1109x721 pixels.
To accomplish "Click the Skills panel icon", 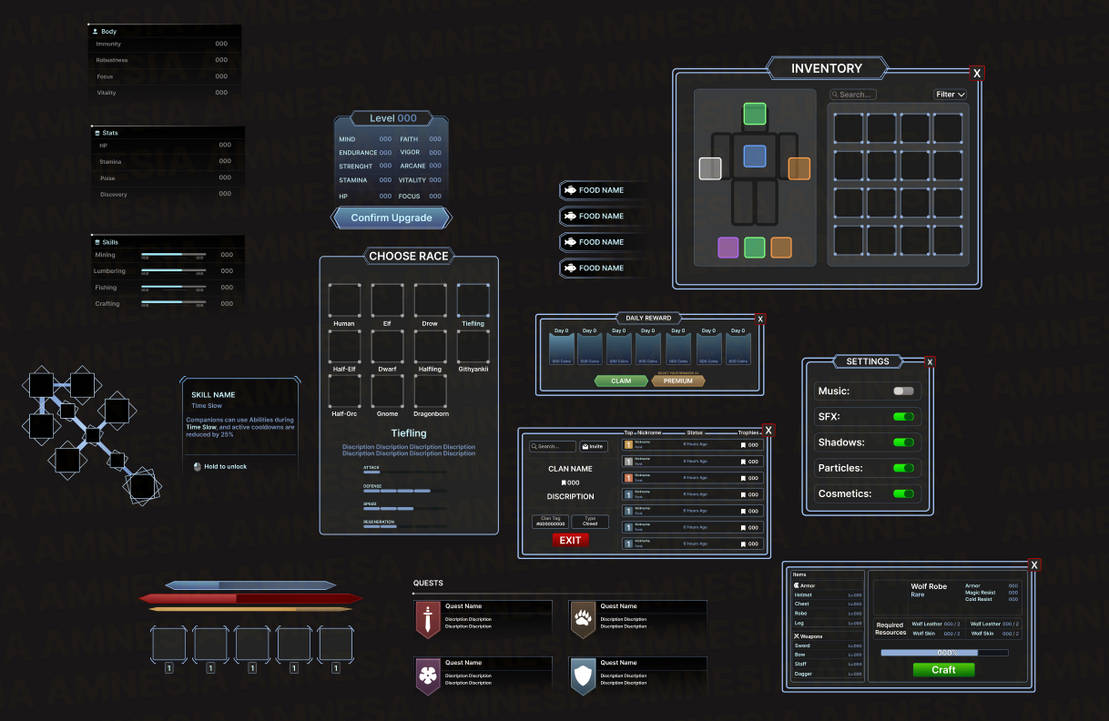I will (97, 241).
